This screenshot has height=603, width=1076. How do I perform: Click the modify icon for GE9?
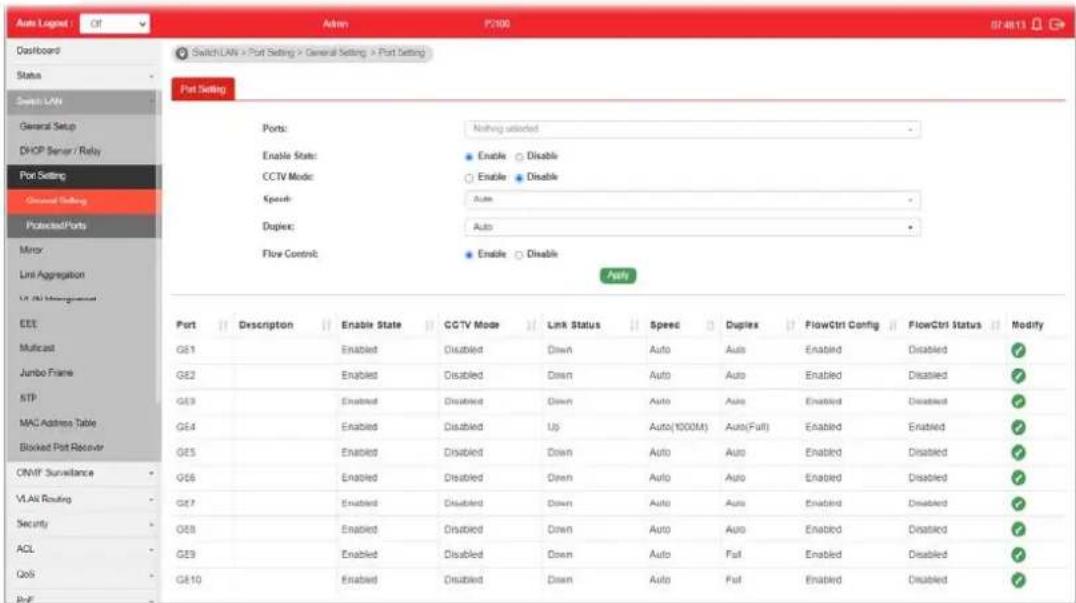pos(1018,554)
